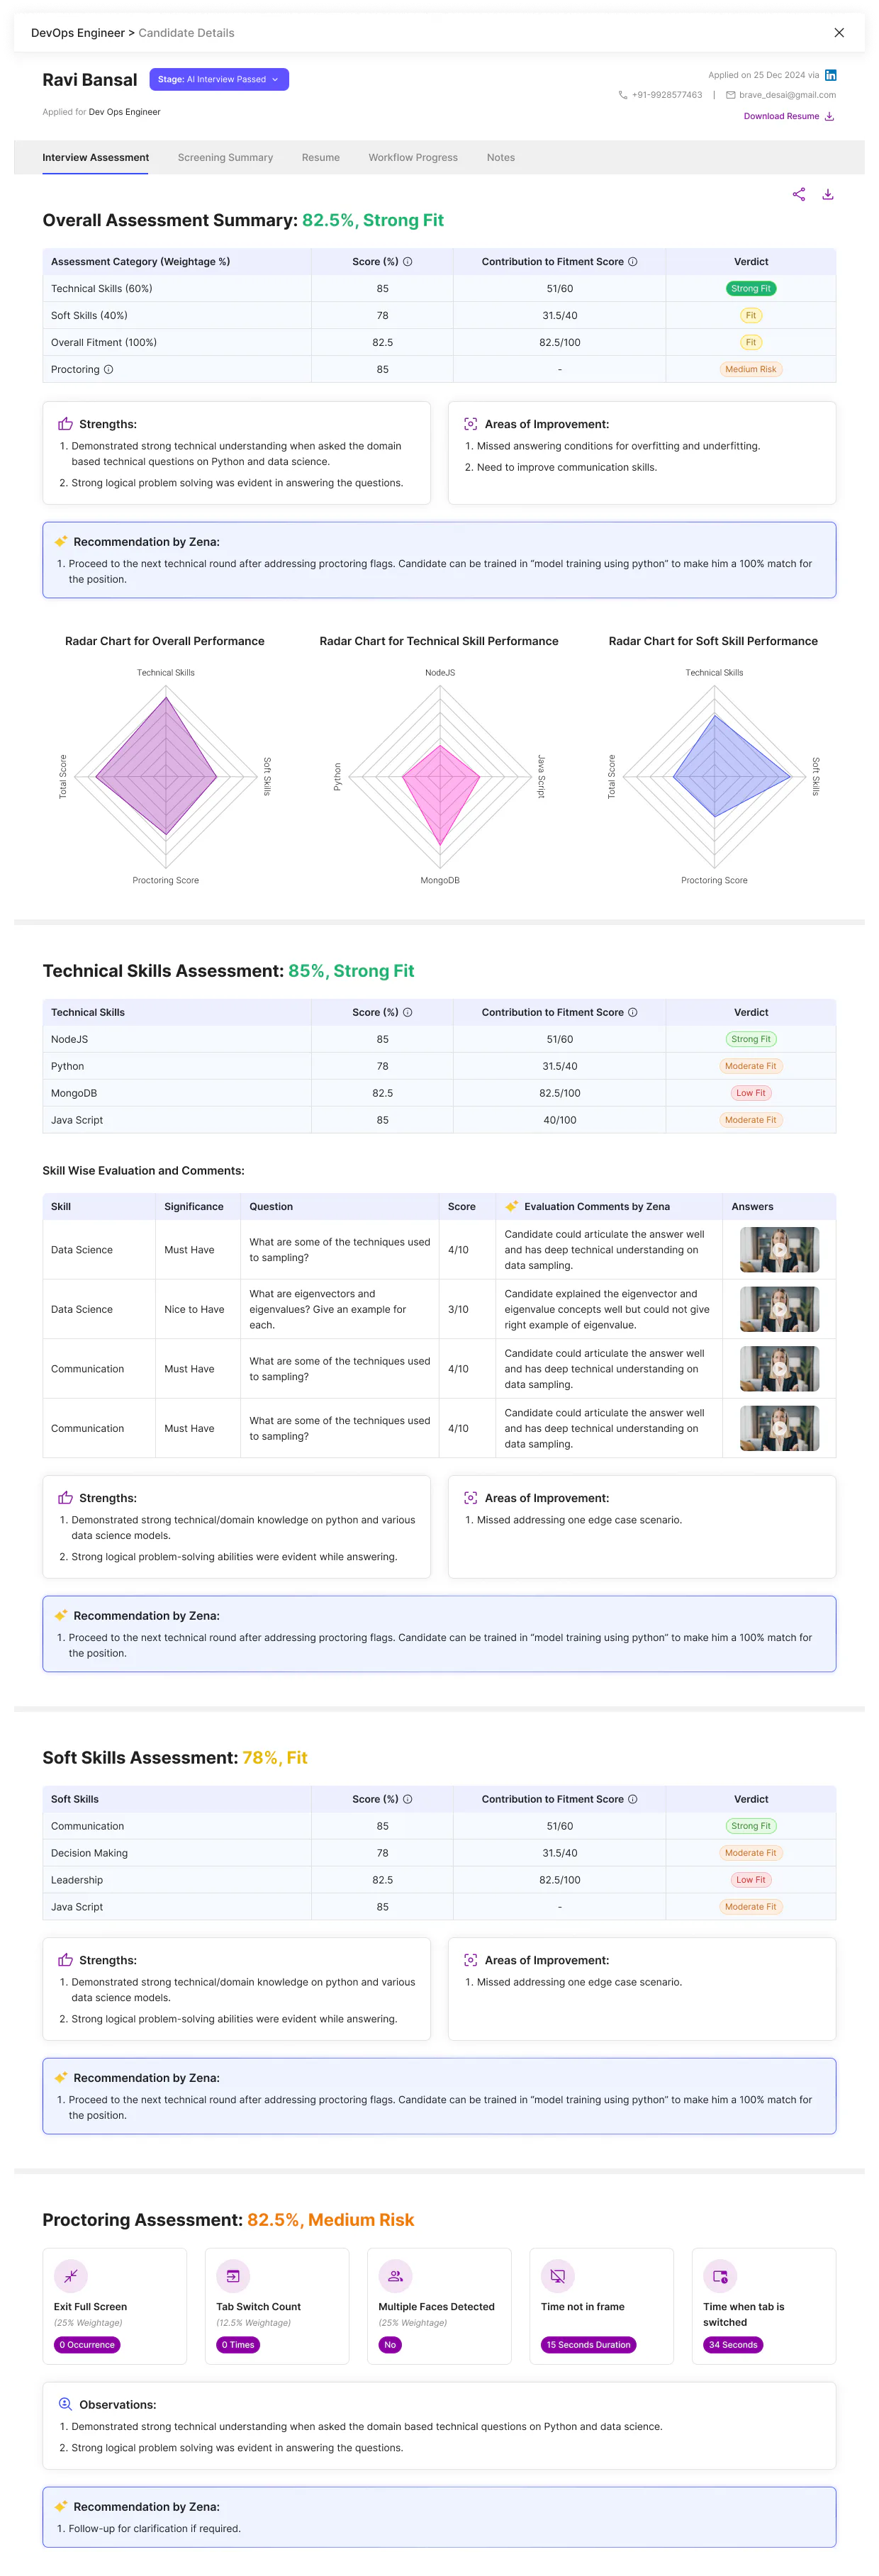This screenshot has width=879, height=2576.
Task: Click the Fit badge in the Soft Skills (40%) row
Action: pyautogui.click(x=750, y=316)
